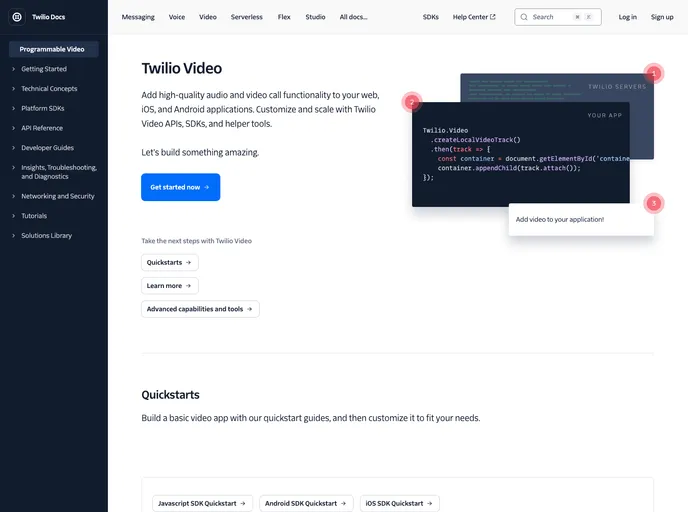Click Advanced capabilities and tools button
The image size is (688, 512).
point(200,309)
